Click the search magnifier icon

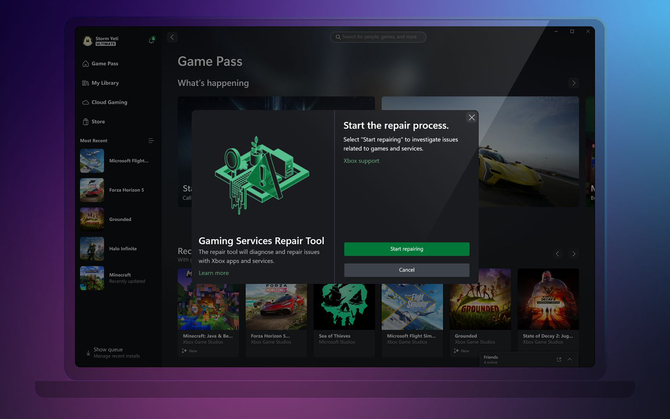click(338, 37)
